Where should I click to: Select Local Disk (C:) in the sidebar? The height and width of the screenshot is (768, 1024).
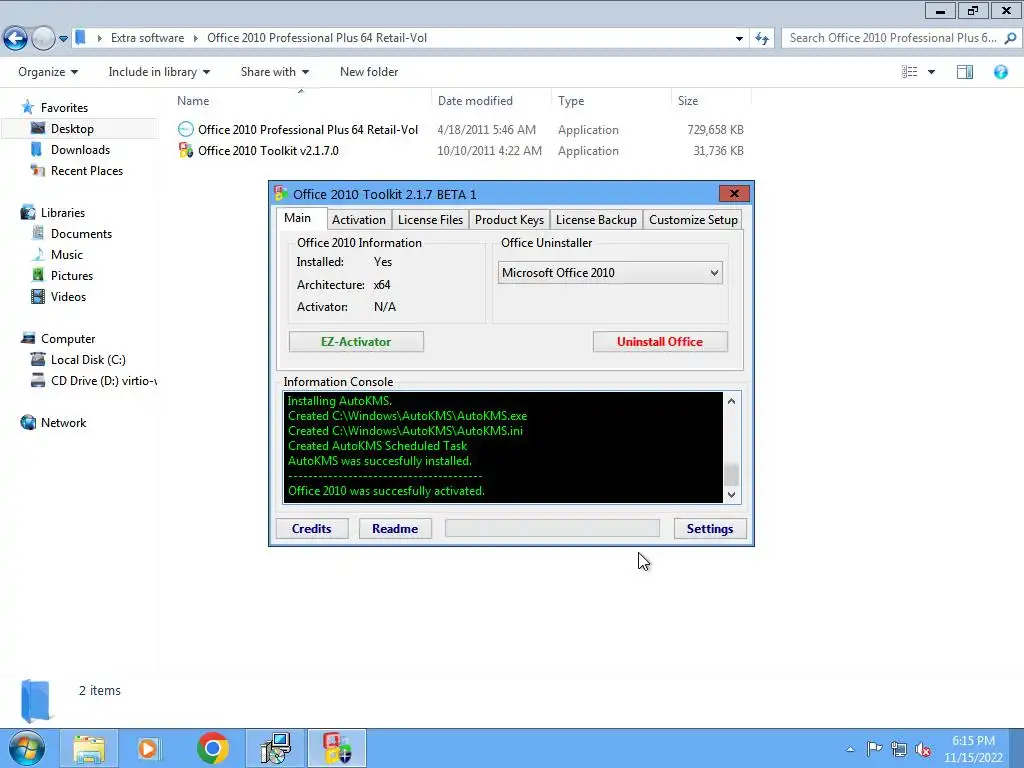88,359
